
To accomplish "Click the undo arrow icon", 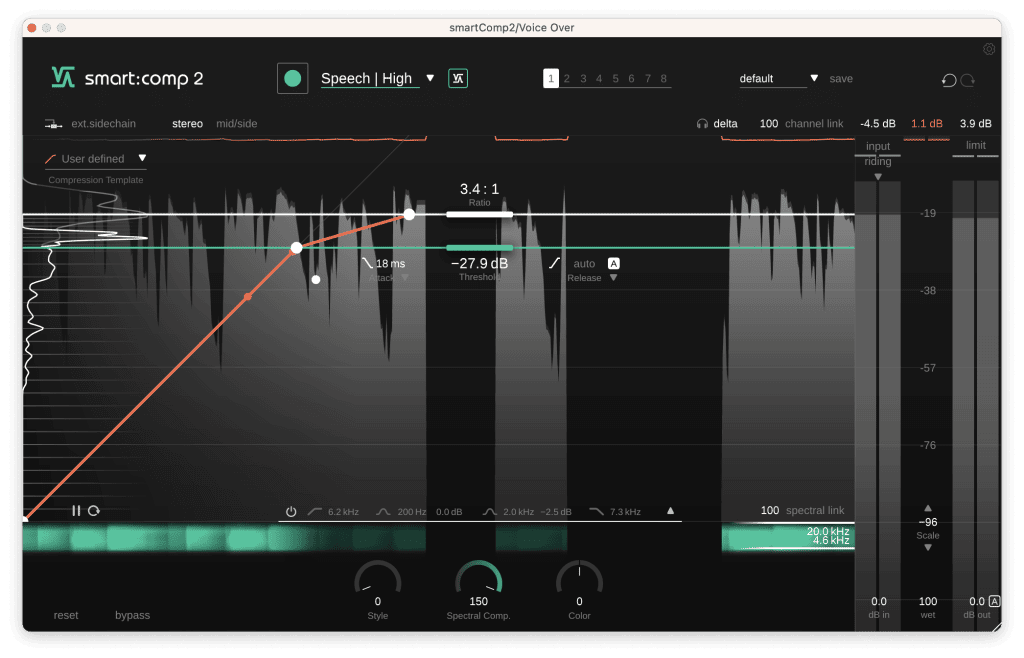I will [x=950, y=80].
